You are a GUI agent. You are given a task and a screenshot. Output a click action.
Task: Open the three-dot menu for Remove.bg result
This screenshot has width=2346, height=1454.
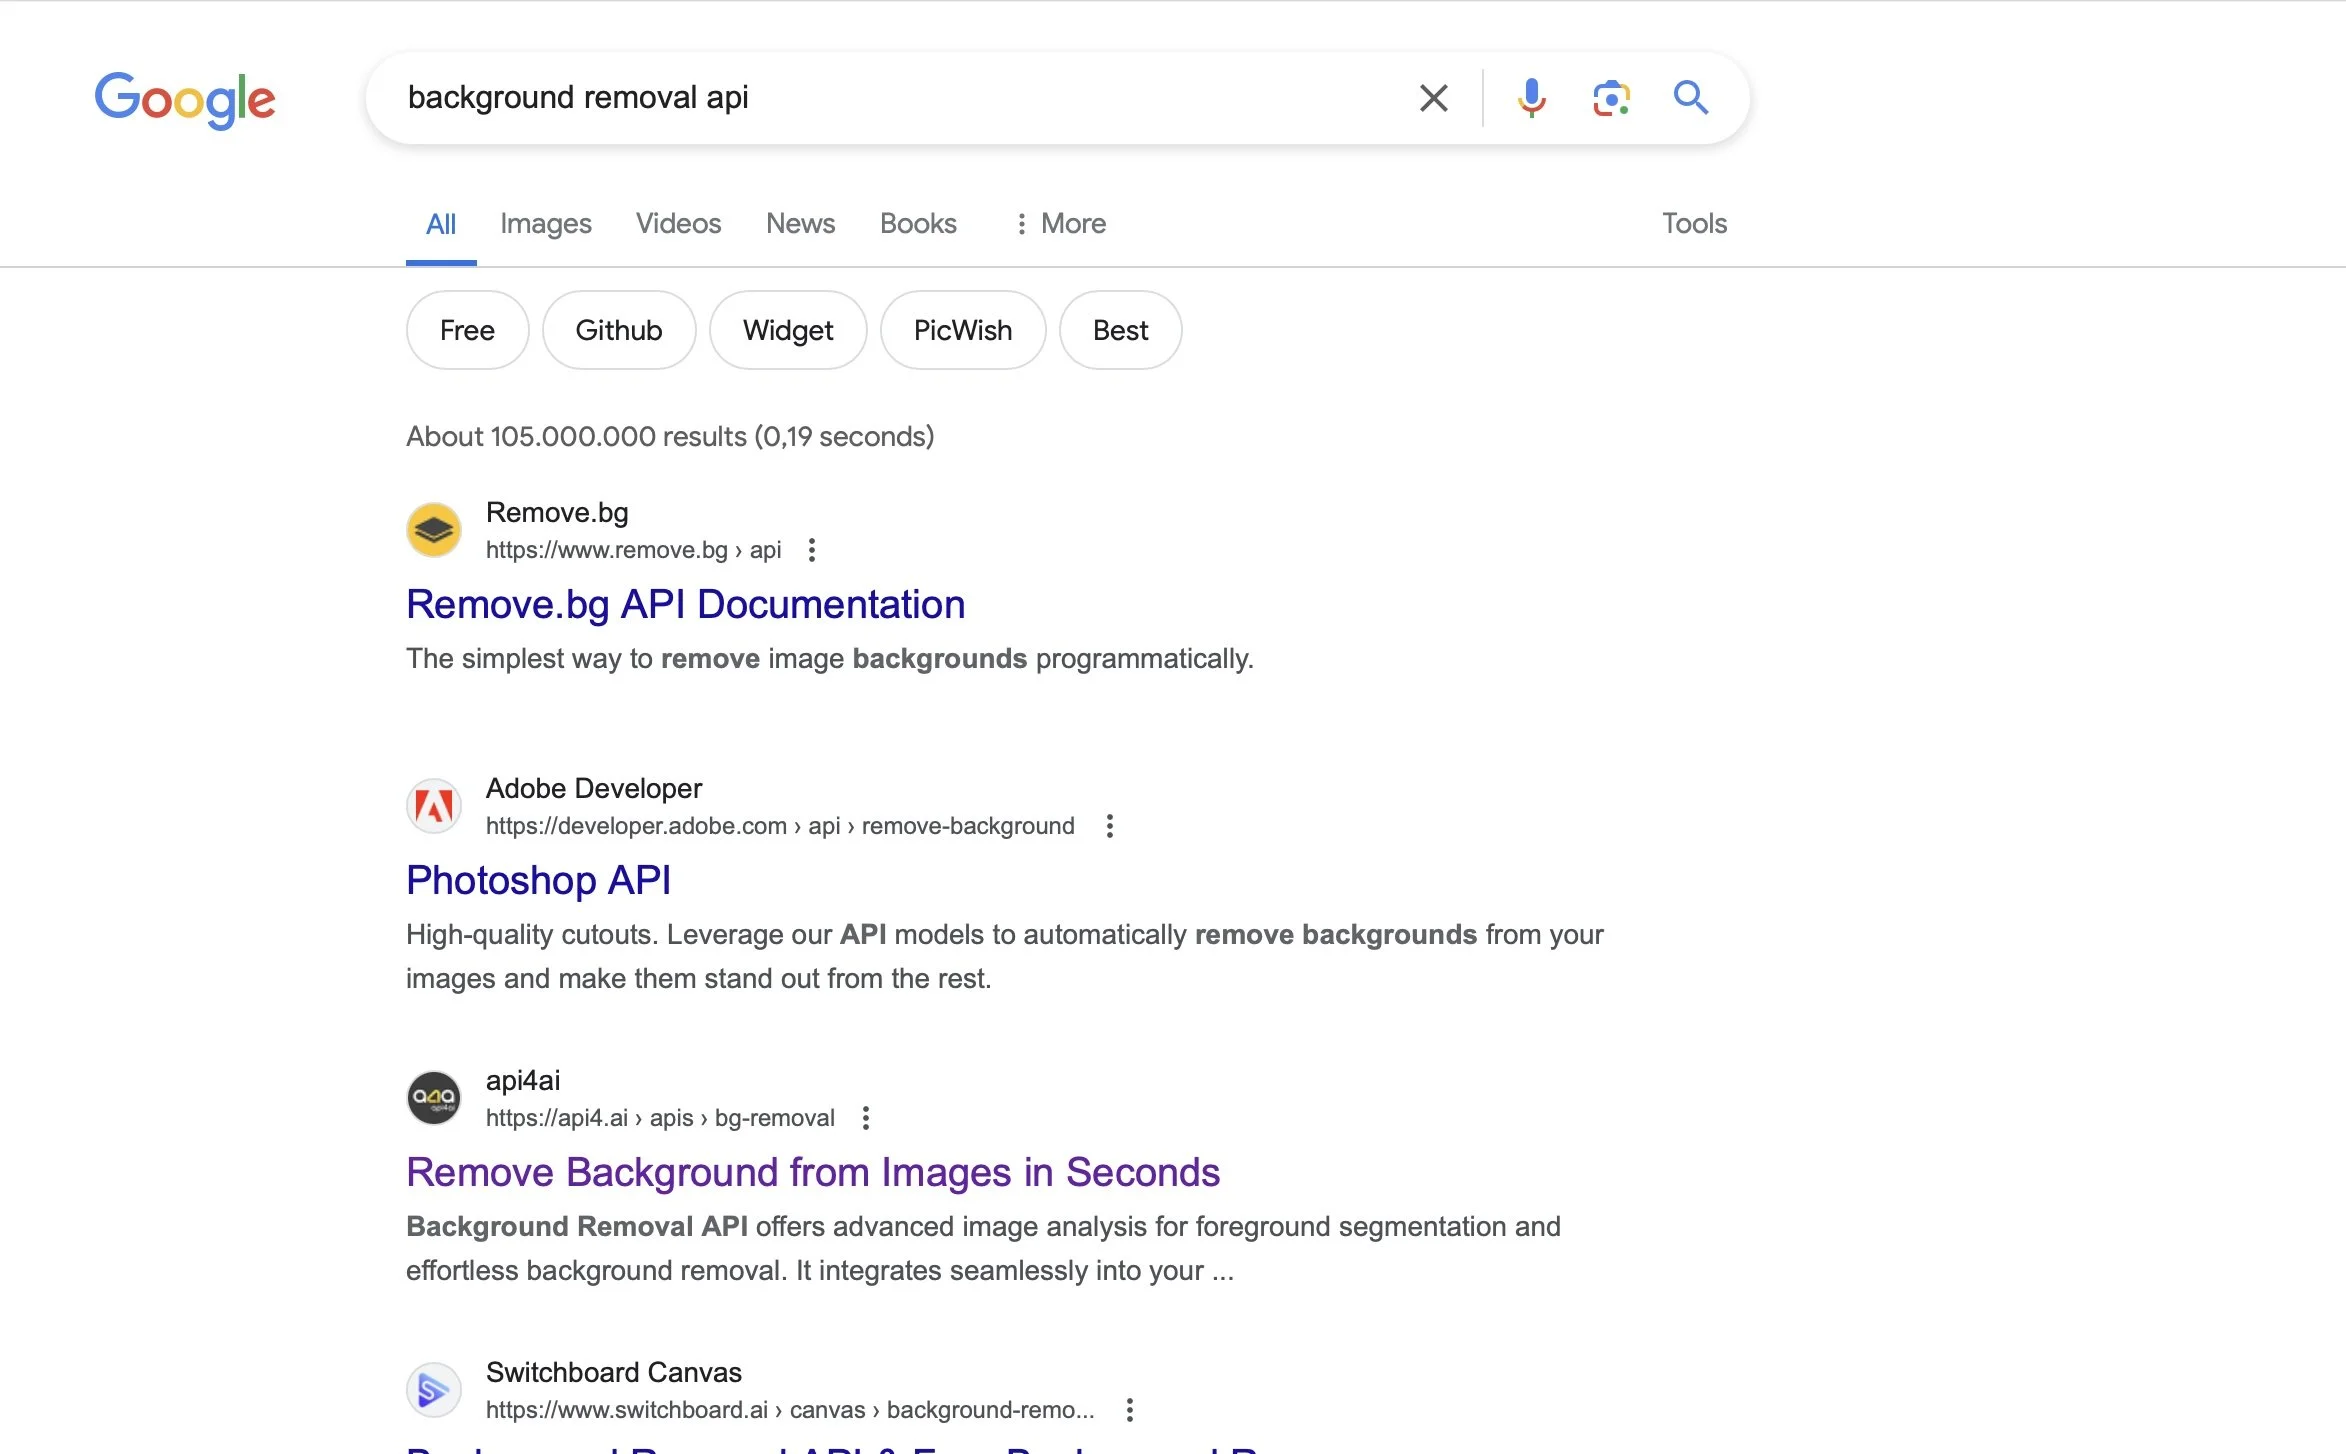[x=812, y=550]
